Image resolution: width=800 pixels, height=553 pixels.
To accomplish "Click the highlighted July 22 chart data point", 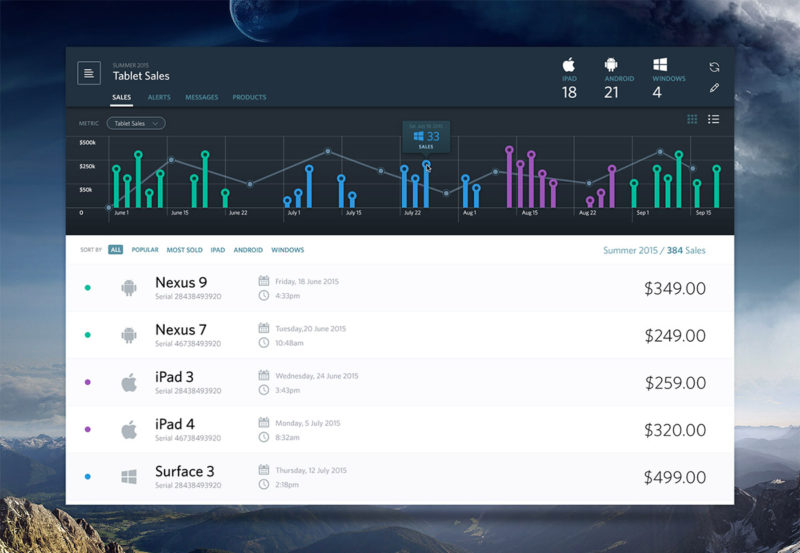I will (426, 164).
